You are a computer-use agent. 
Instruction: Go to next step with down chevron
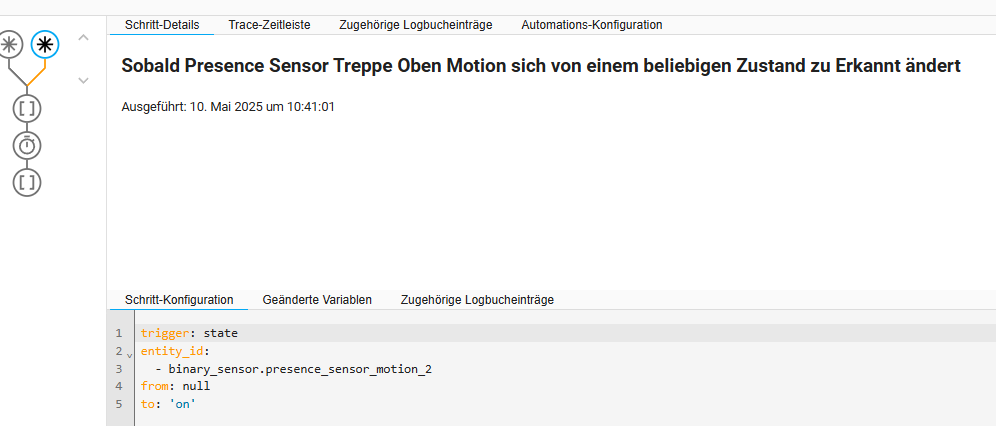(83, 80)
